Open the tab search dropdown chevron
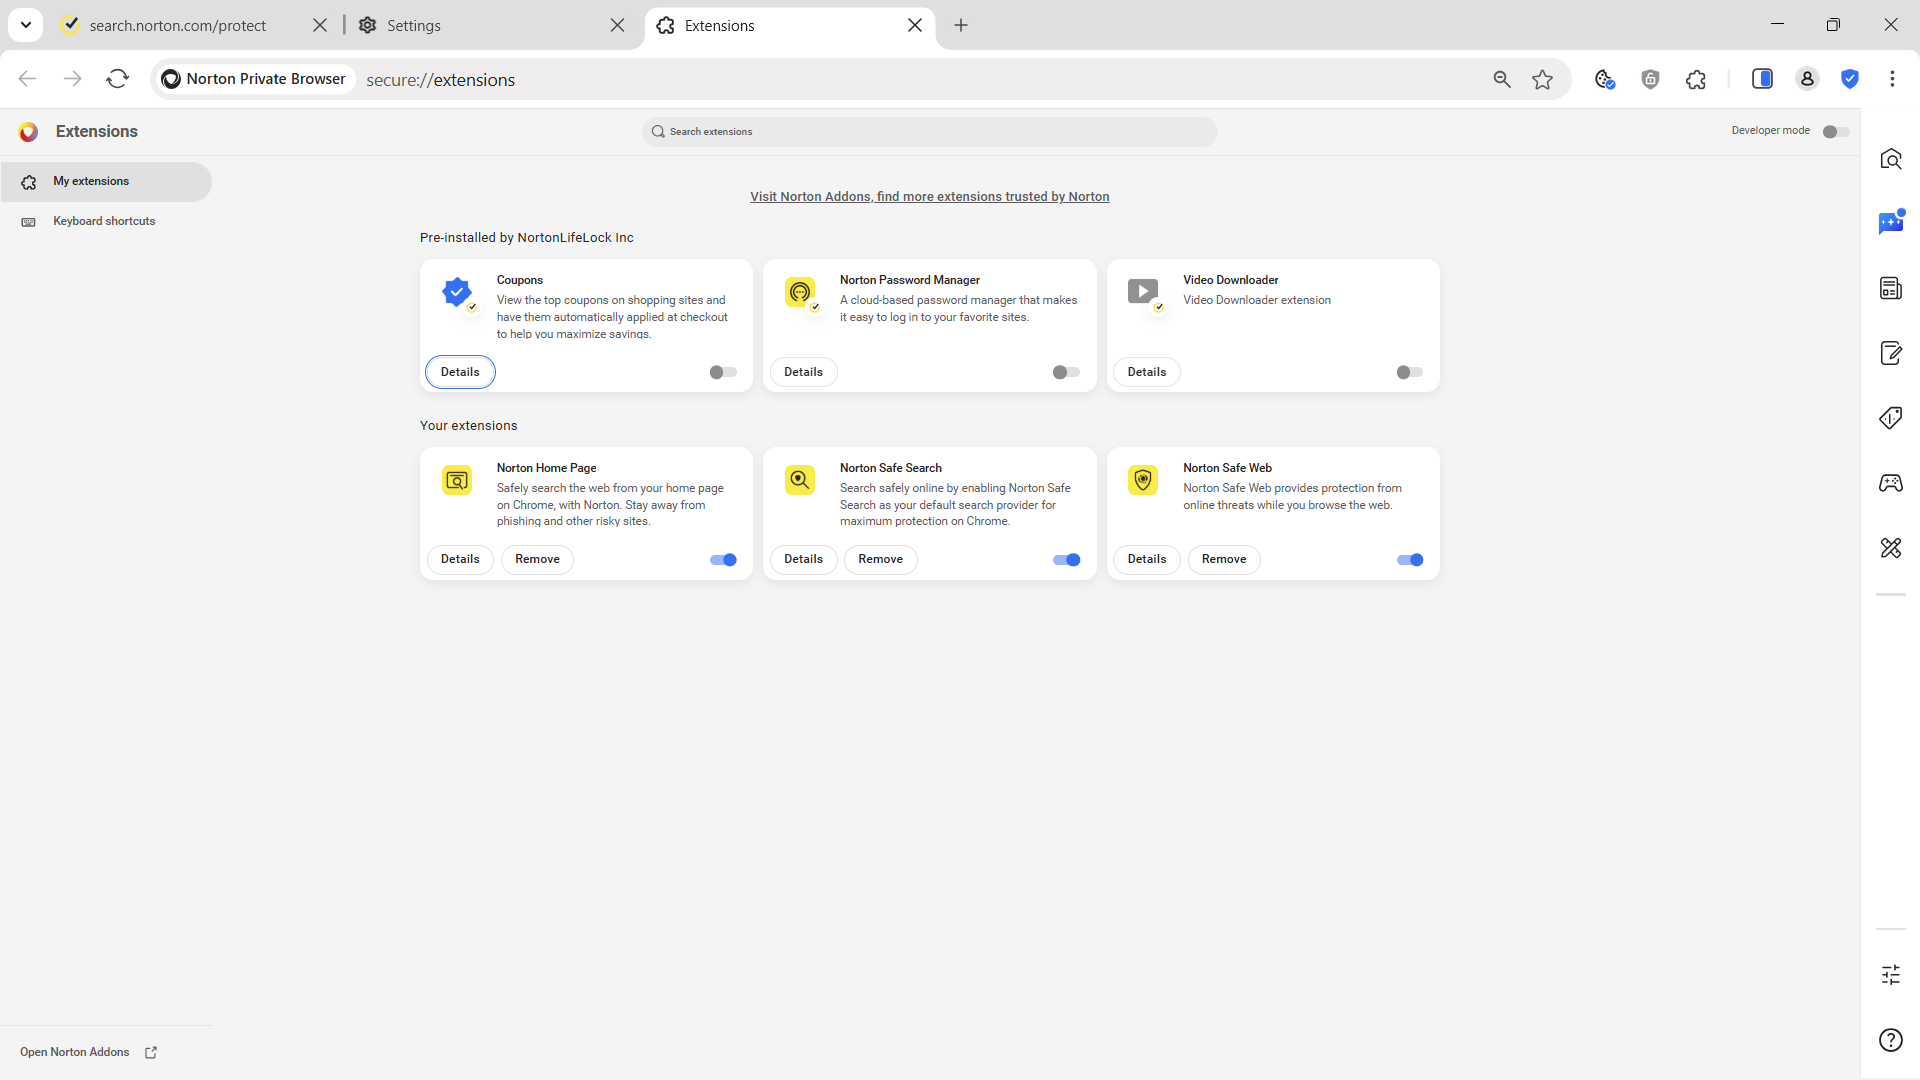Viewport: 1920px width, 1080px height. 26,25
